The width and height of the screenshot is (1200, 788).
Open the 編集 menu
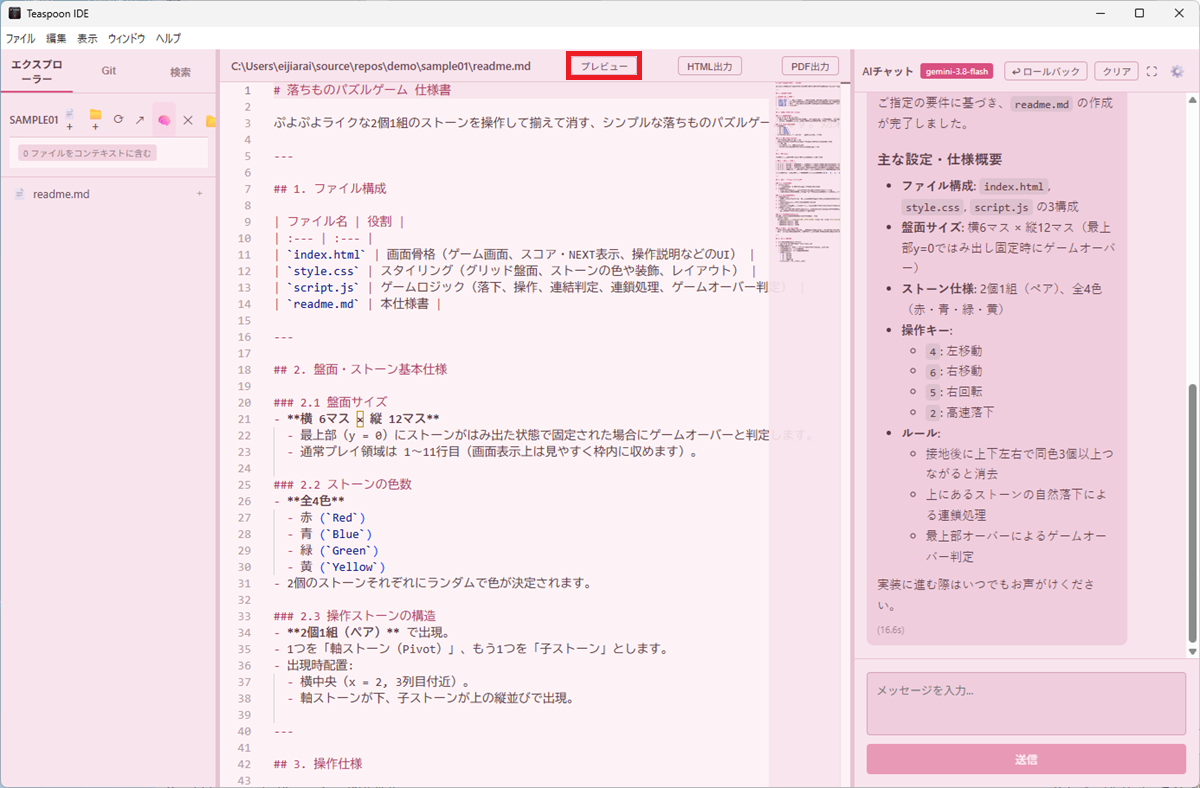(x=56, y=38)
